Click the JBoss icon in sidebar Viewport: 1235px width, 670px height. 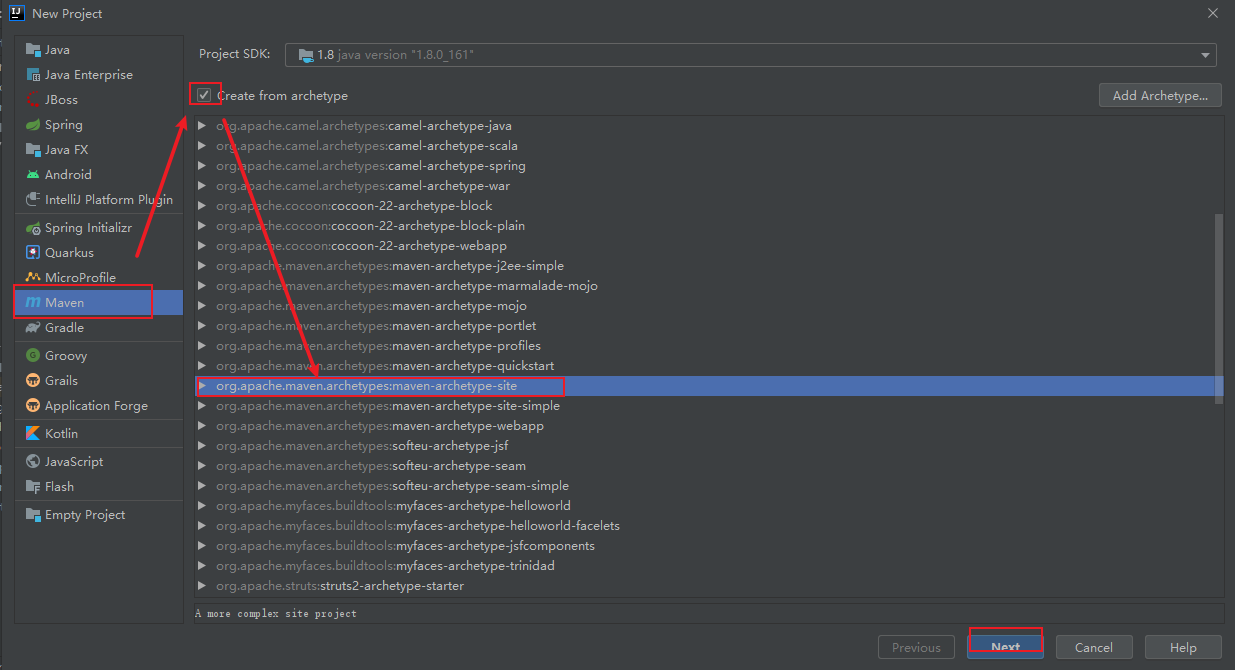coord(33,100)
